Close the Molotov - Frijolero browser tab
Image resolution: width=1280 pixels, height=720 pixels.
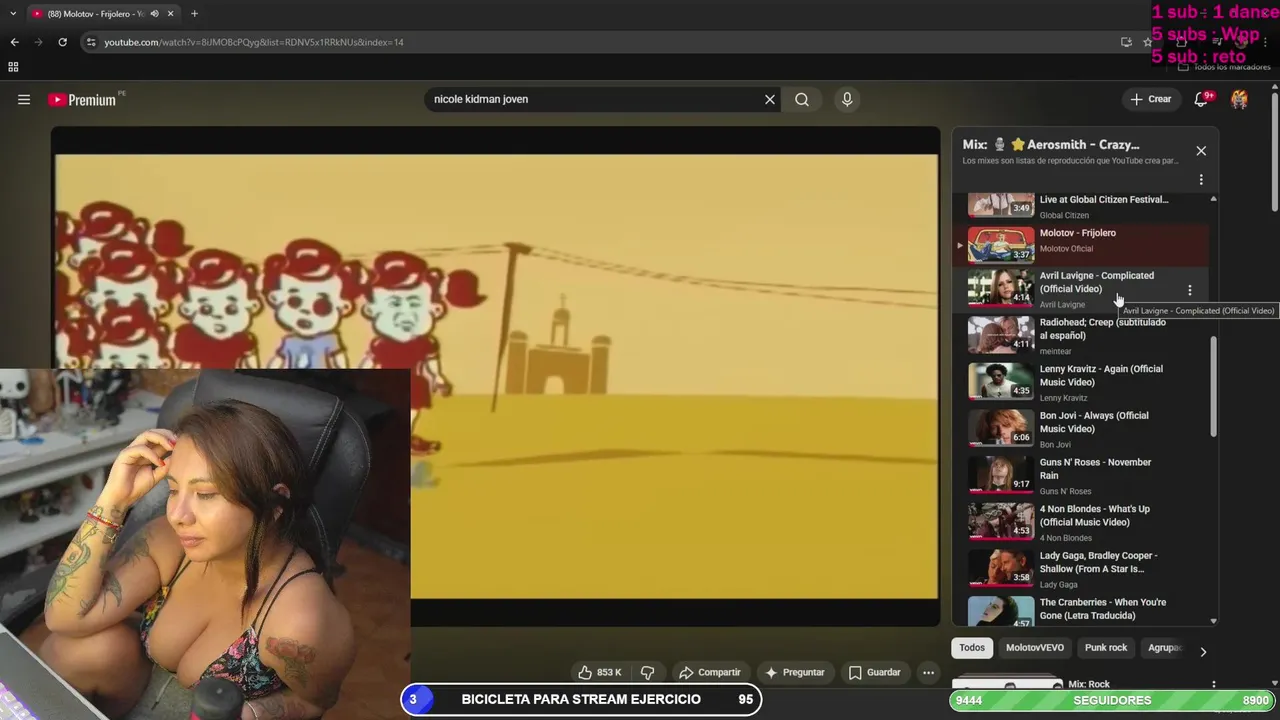(x=171, y=14)
